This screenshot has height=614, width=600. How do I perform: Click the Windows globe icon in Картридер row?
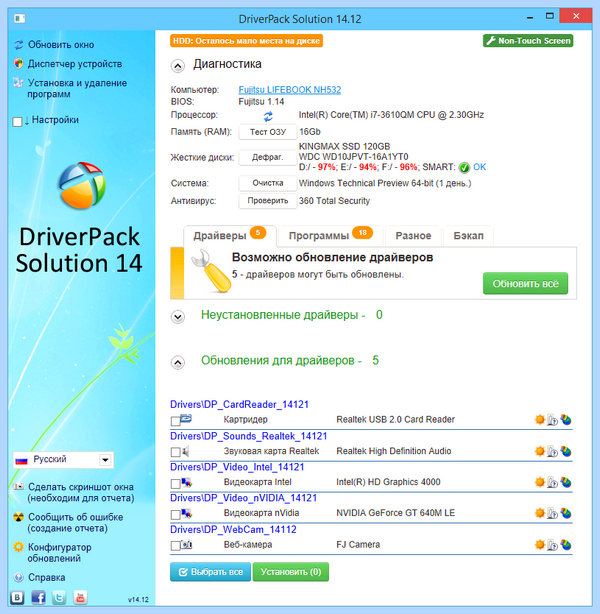point(566,420)
